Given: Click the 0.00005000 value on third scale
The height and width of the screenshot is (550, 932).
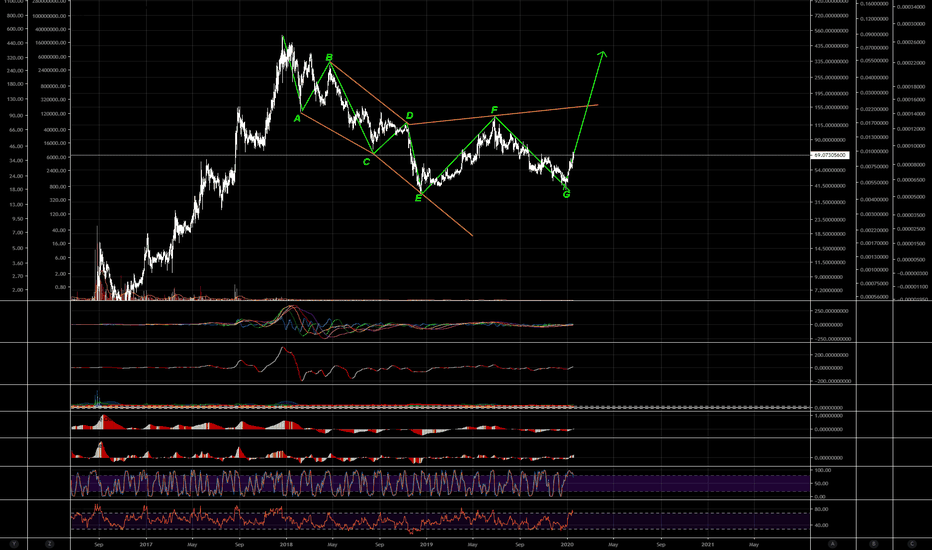Looking at the screenshot, I should pos(911,197).
